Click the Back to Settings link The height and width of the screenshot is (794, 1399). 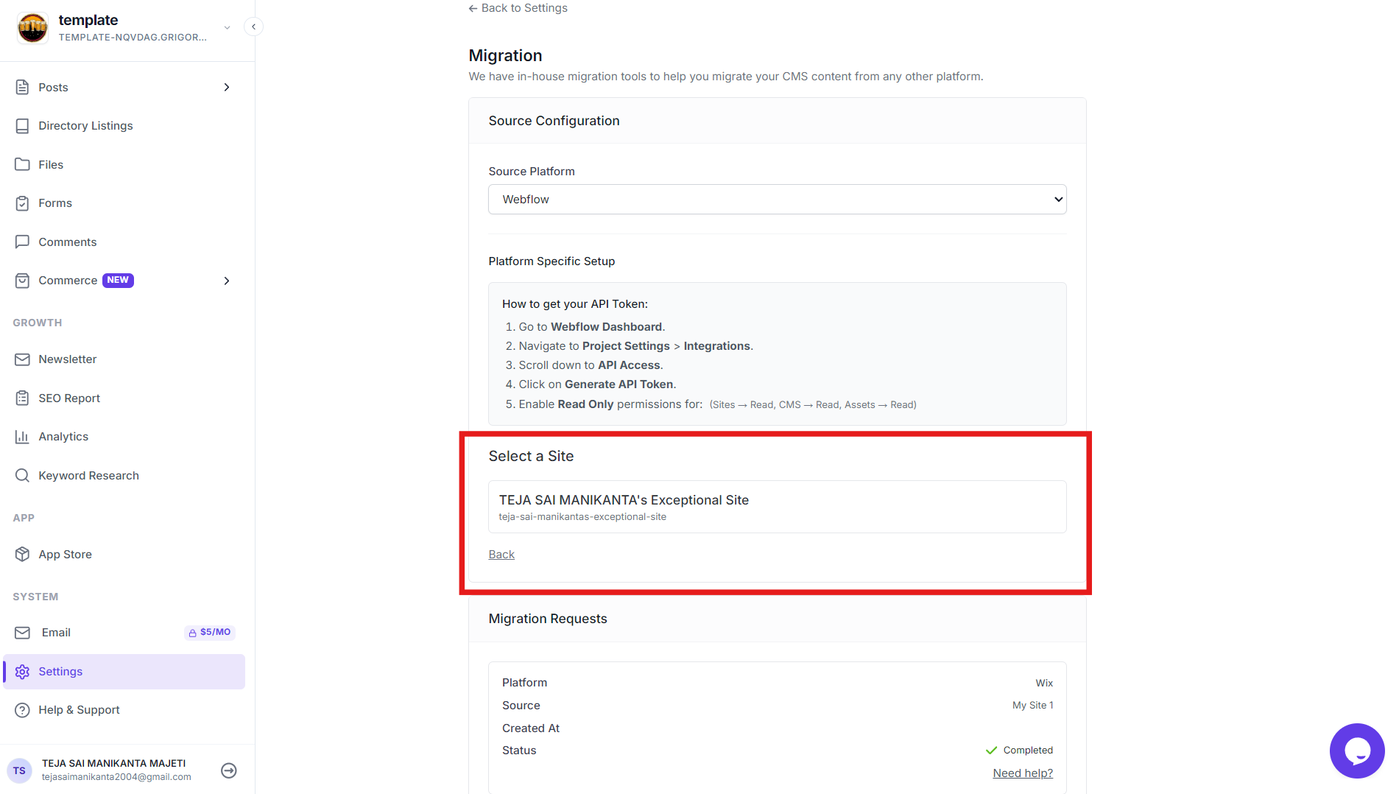518,8
